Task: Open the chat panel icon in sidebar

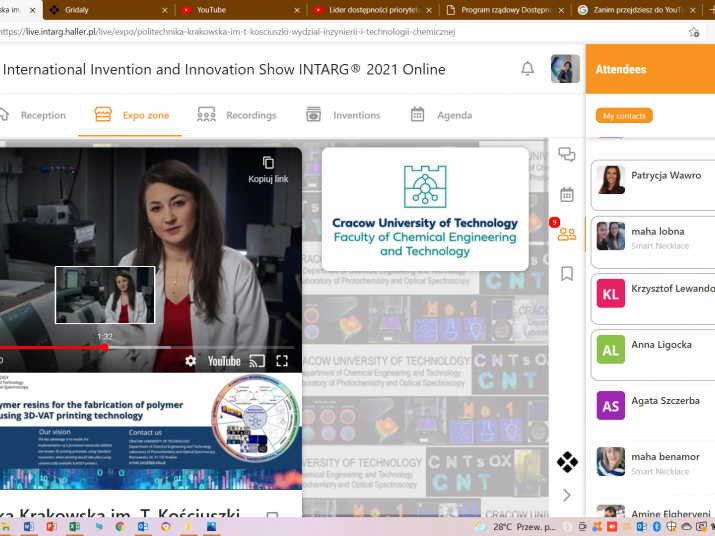Action: click(567, 154)
